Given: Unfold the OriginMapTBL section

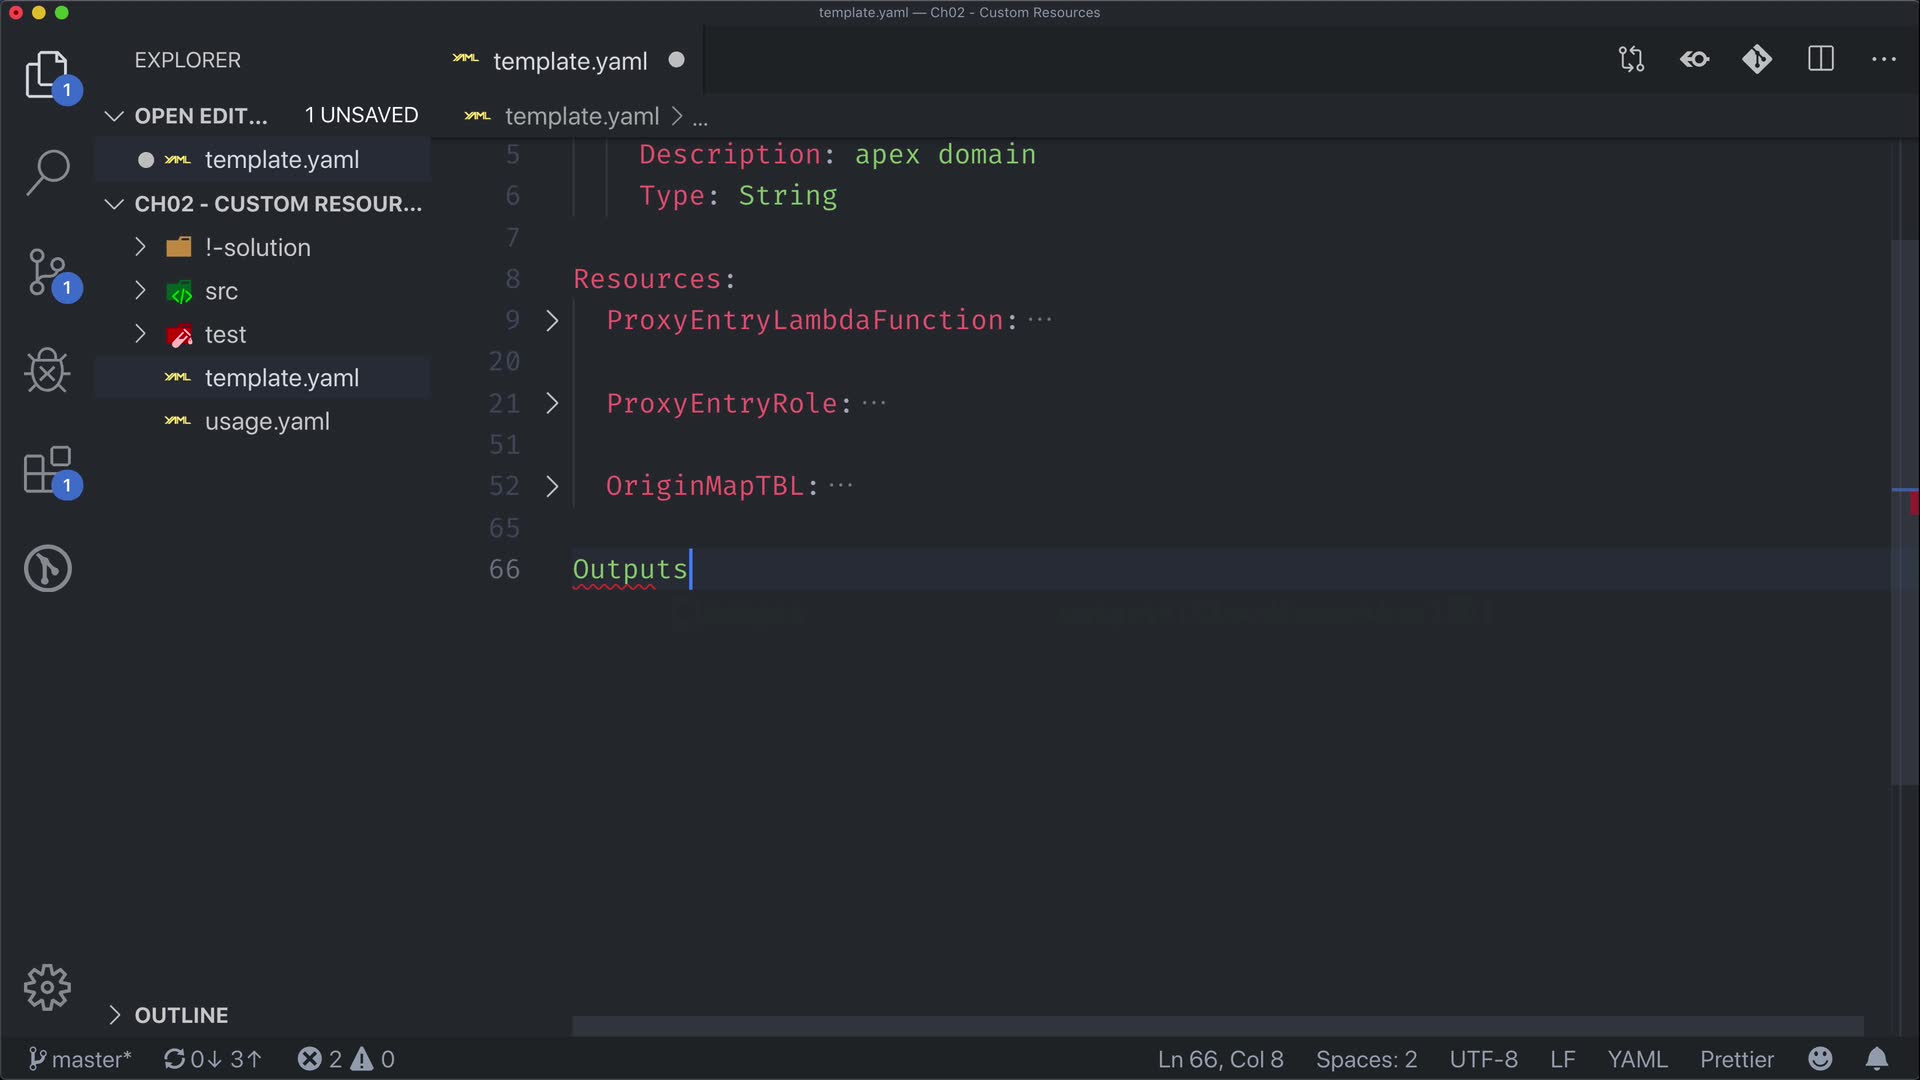Looking at the screenshot, I should pos(552,486).
